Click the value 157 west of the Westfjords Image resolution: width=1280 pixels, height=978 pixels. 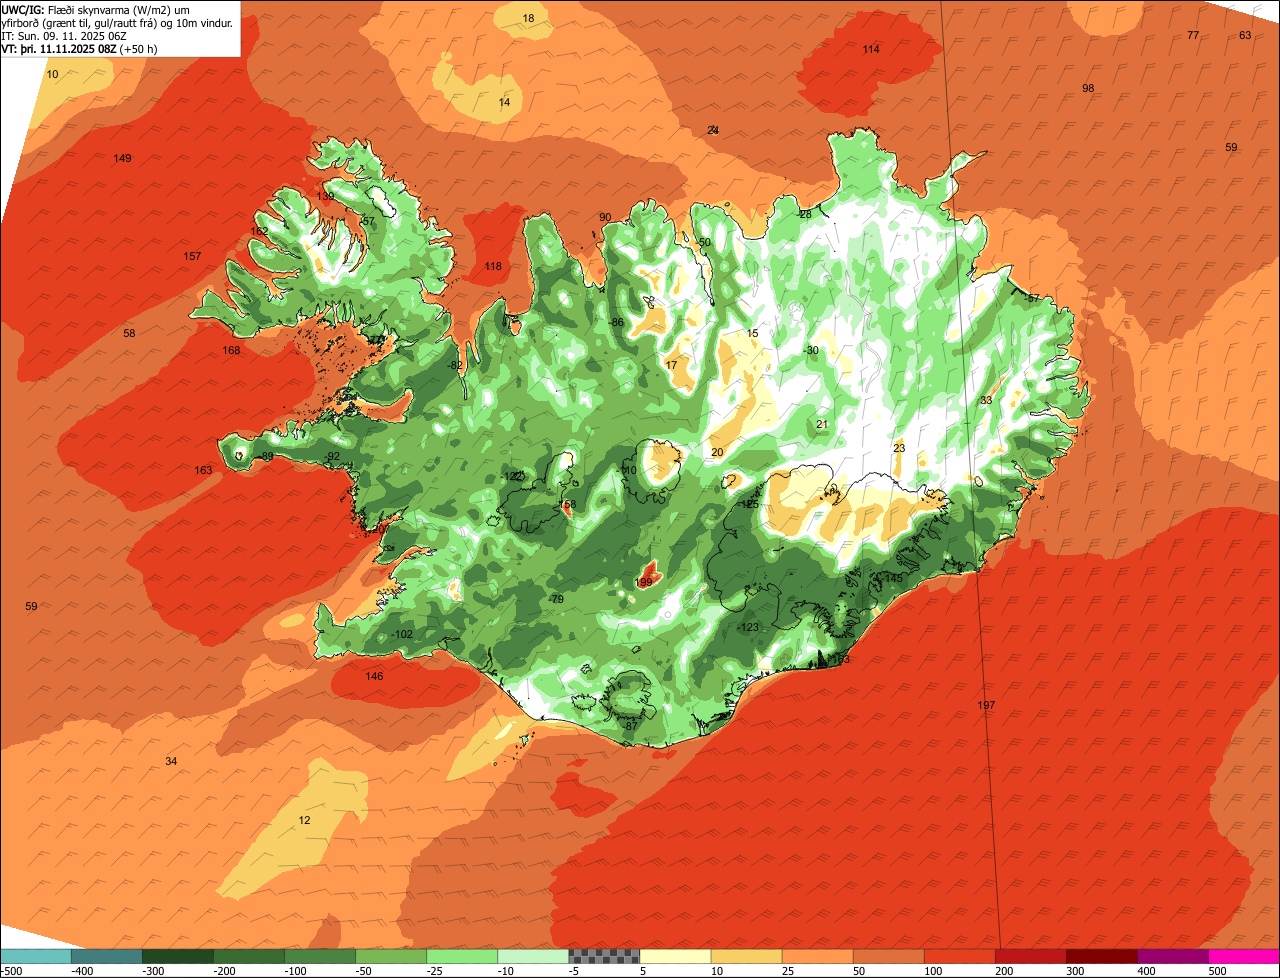pyautogui.click(x=192, y=256)
